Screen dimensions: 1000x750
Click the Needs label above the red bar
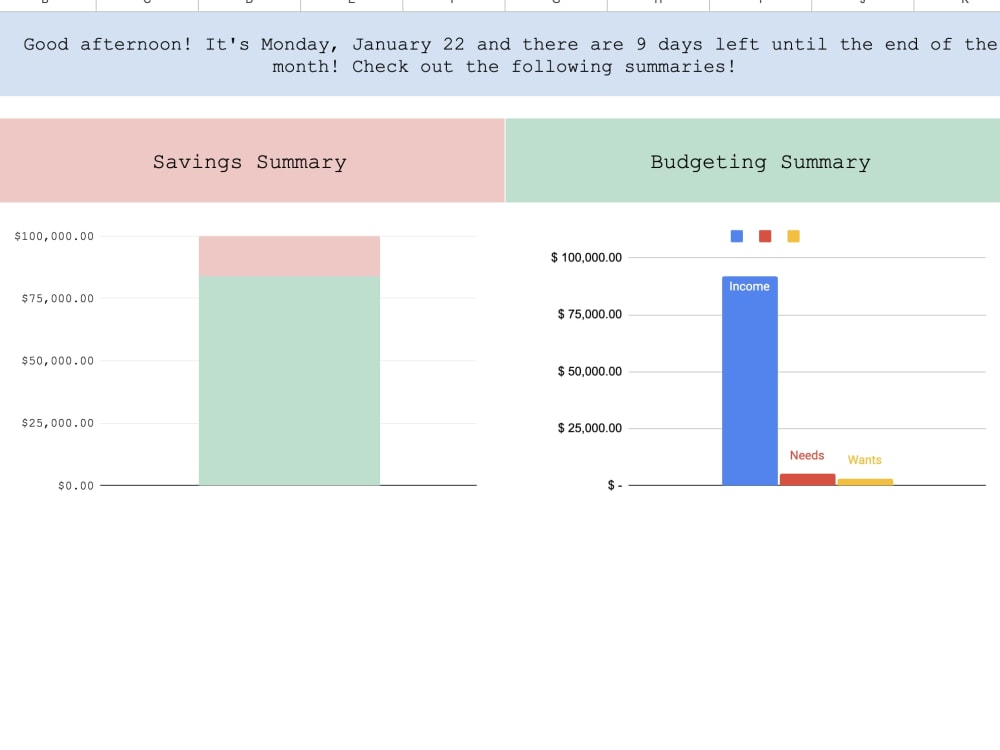pyautogui.click(x=806, y=455)
